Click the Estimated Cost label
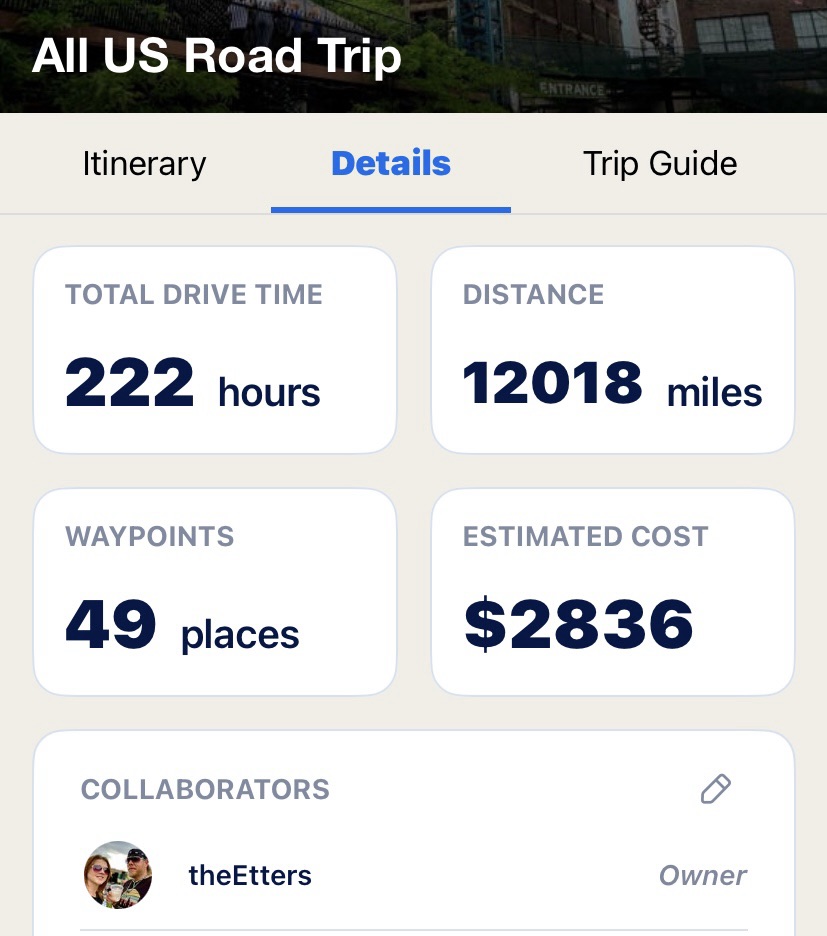The image size is (827, 936). coord(585,536)
